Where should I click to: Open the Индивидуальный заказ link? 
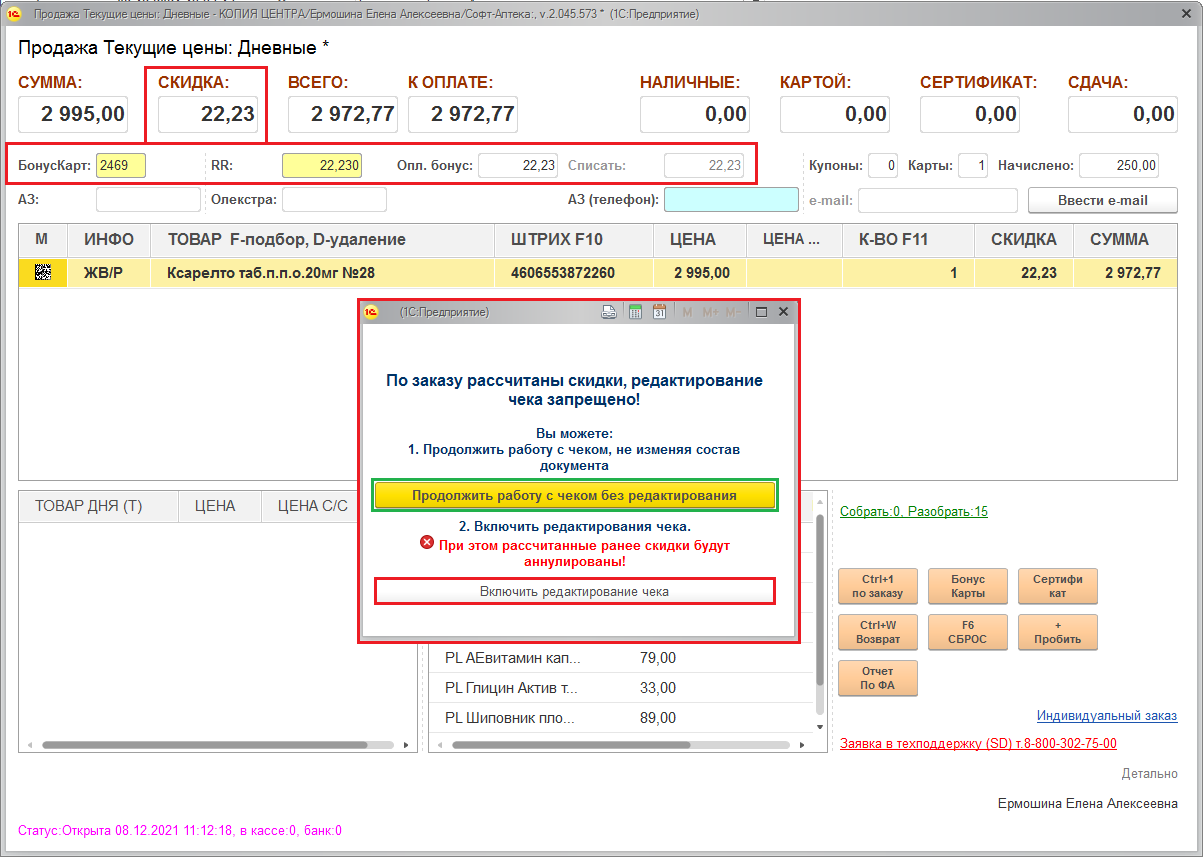point(1106,716)
